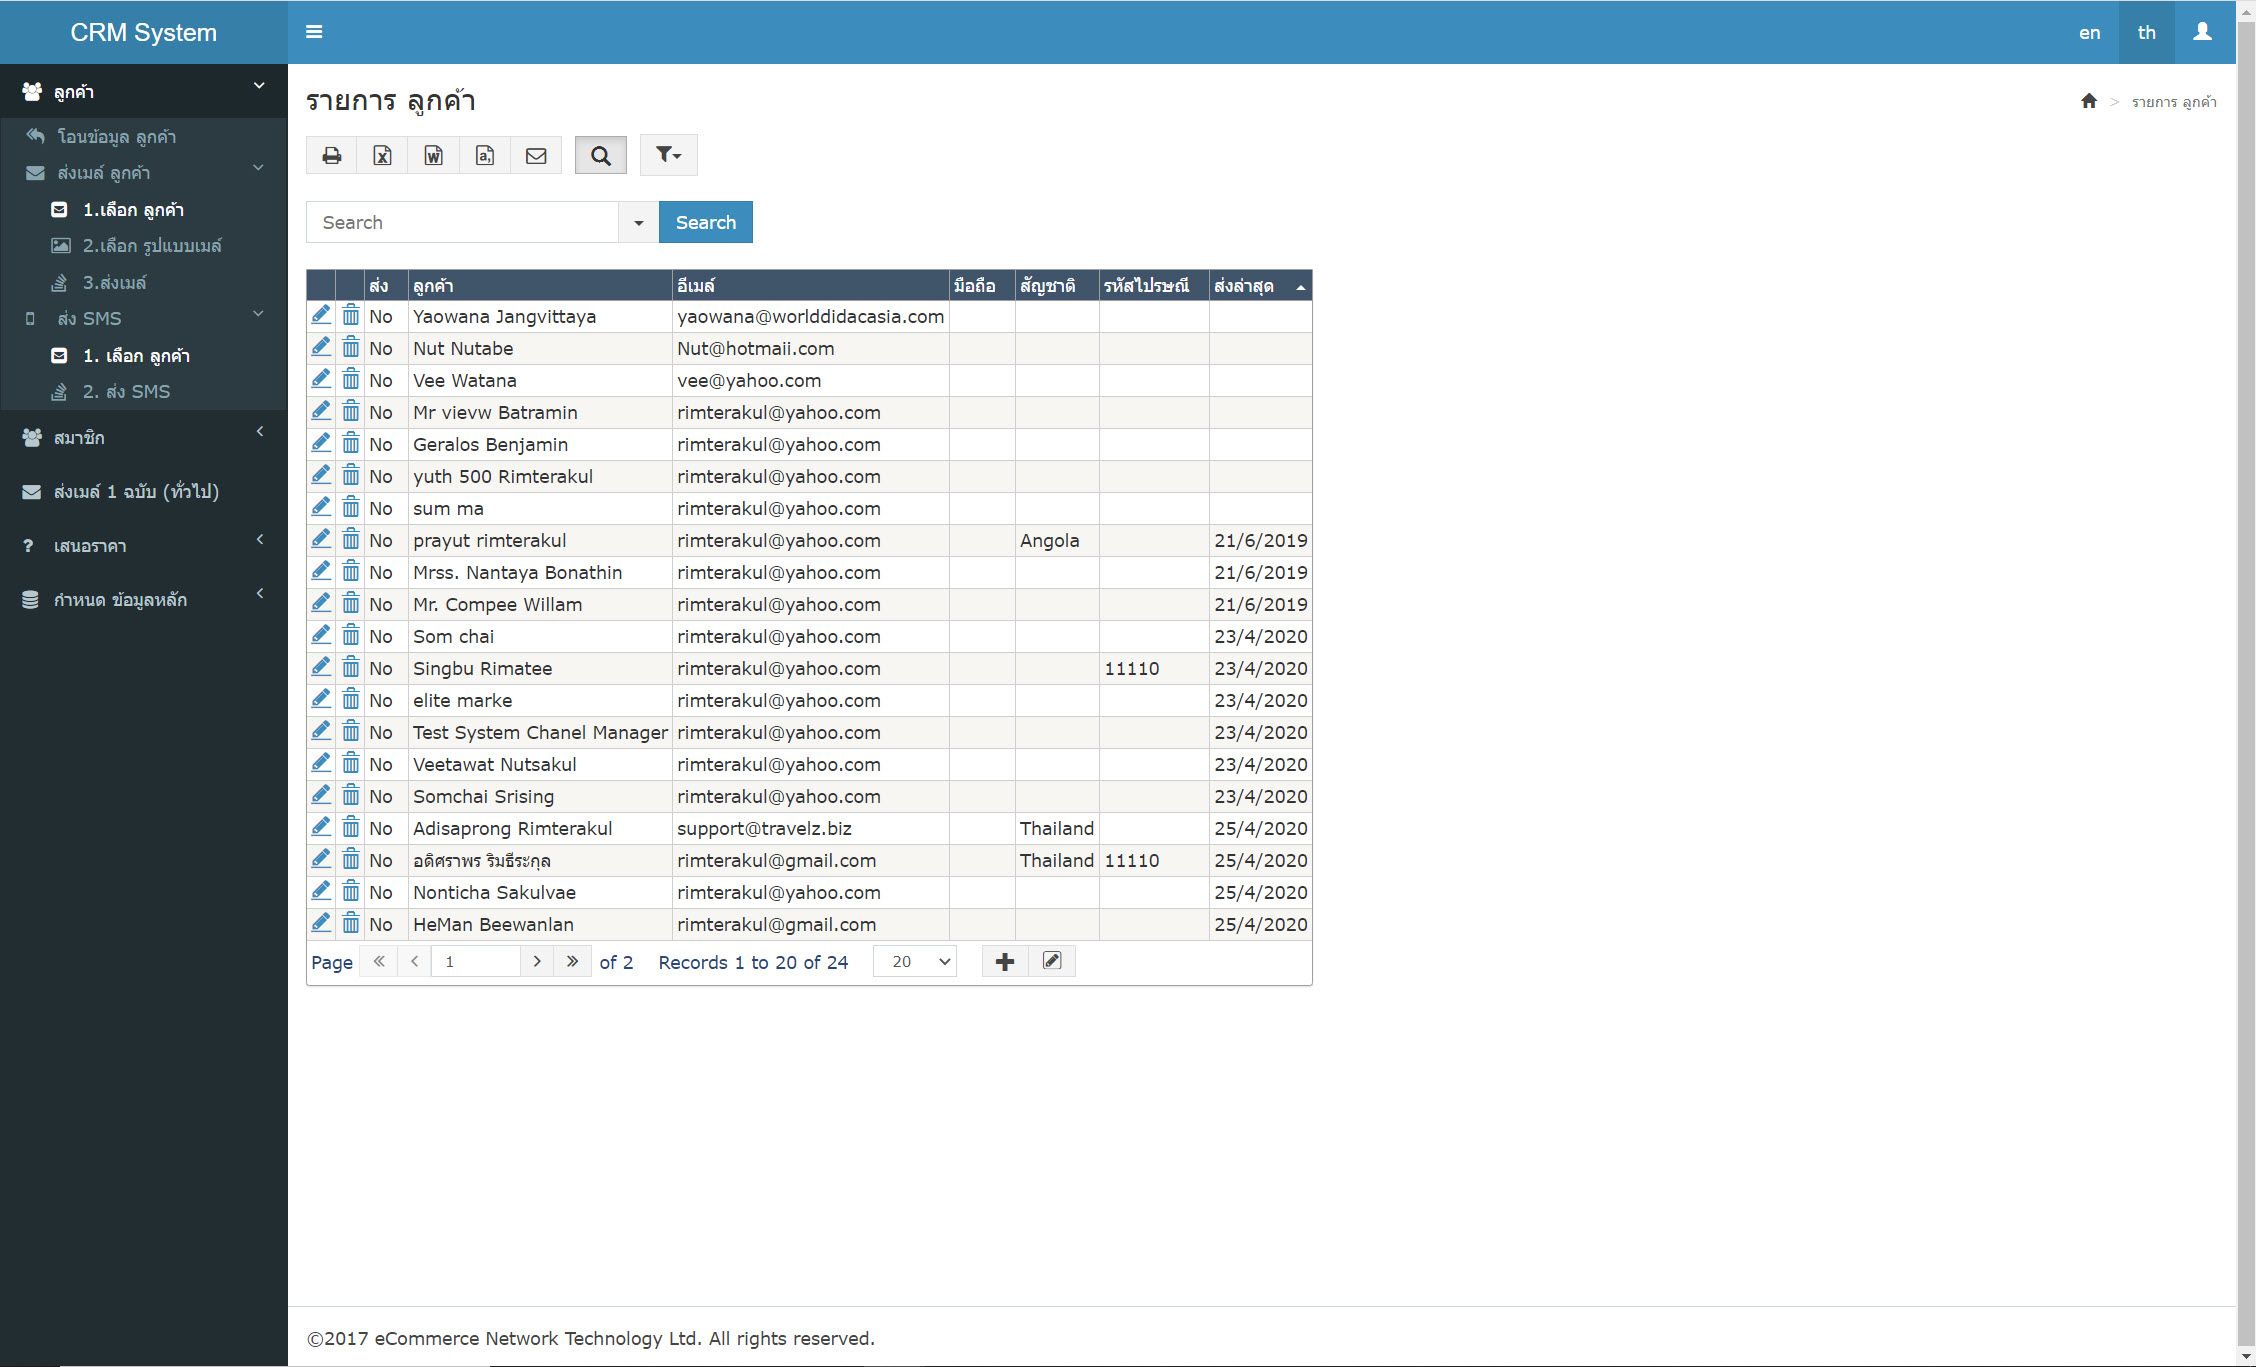
Task: Export list to Excel file
Action: tap(382, 155)
